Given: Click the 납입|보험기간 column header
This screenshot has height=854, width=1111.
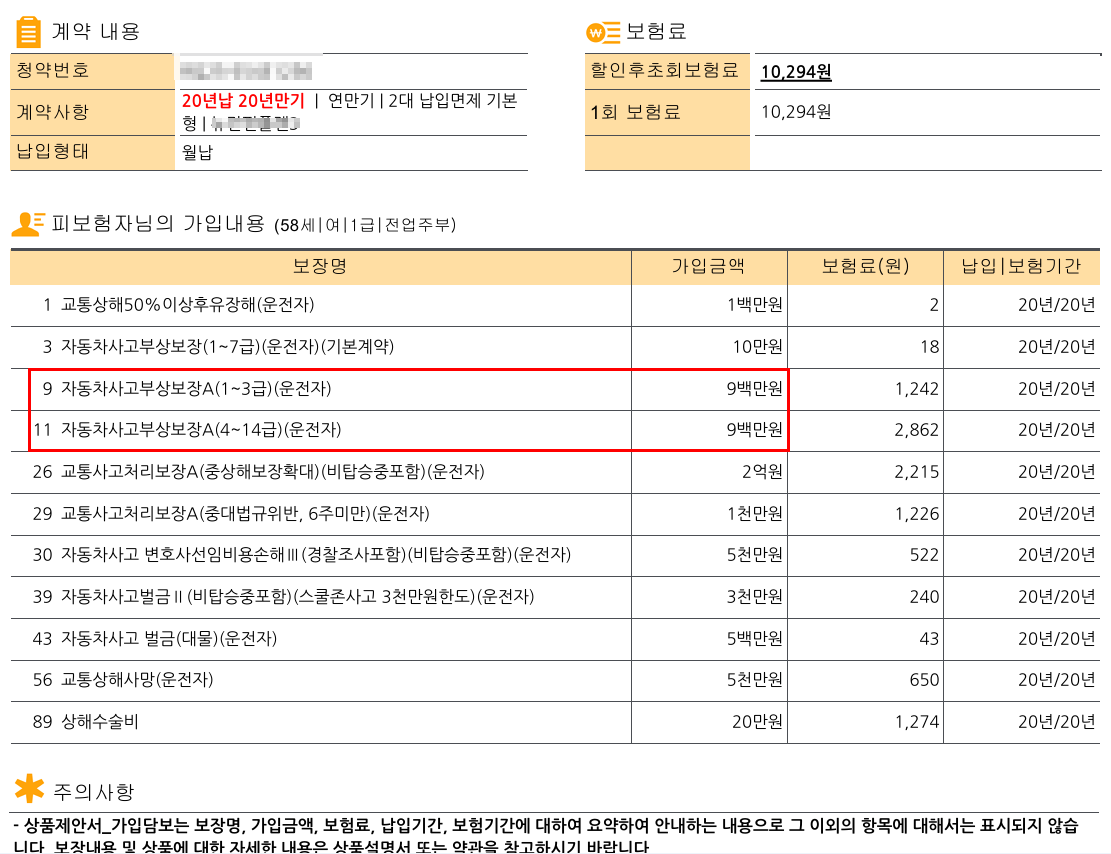Looking at the screenshot, I should [x=1021, y=266].
